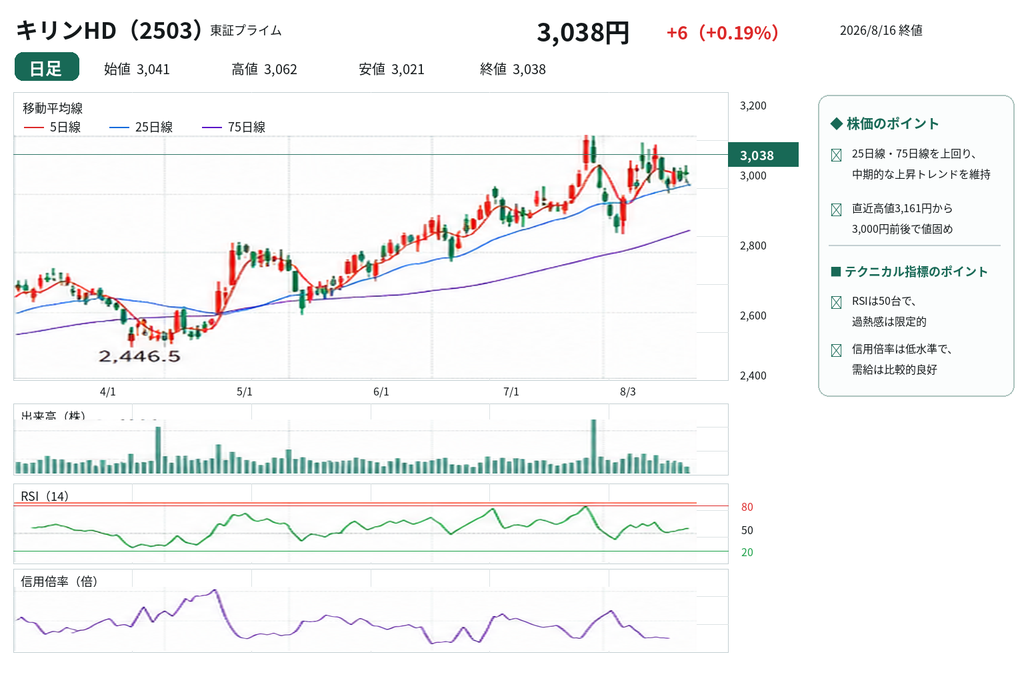Image resolution: width=1024 pixels, height=683 pixels.
Task: Click the RSI 80 upper threshold label
Action: click(x=747, y=507)
